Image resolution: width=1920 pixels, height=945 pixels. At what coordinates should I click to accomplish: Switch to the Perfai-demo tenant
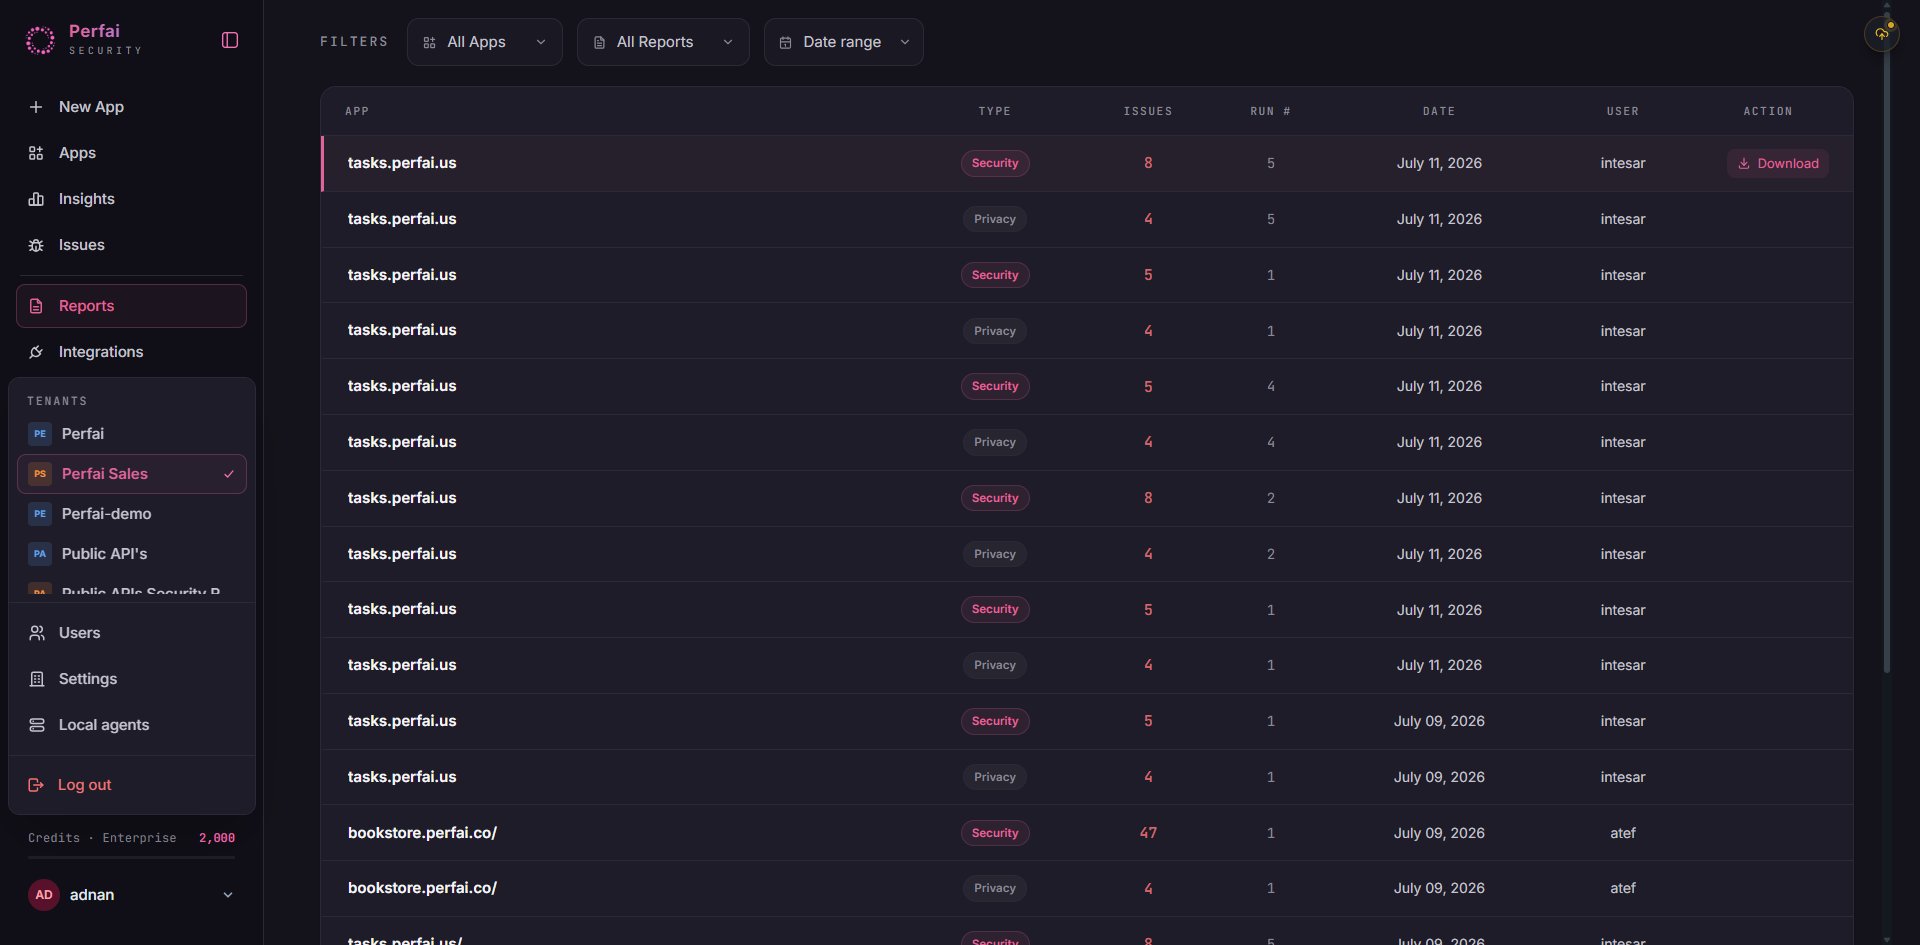131,514
